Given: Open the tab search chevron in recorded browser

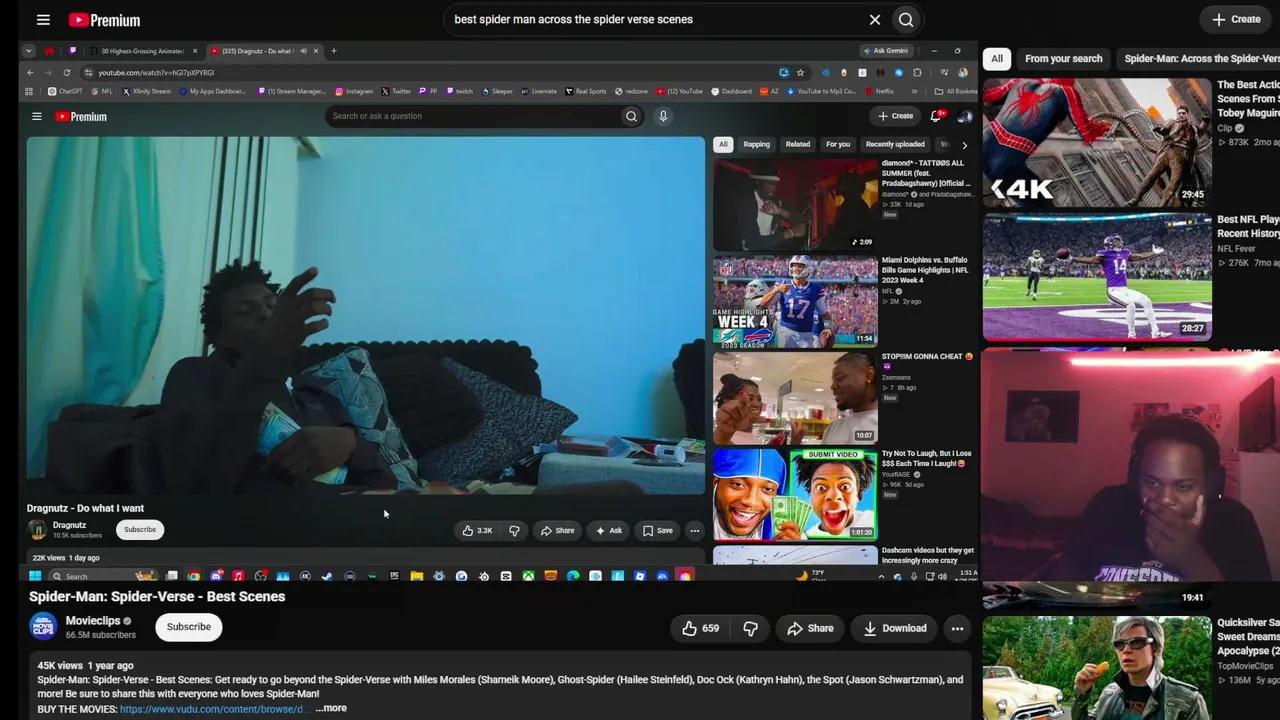Looking at the screenshot, I should [x=29, y=51].
